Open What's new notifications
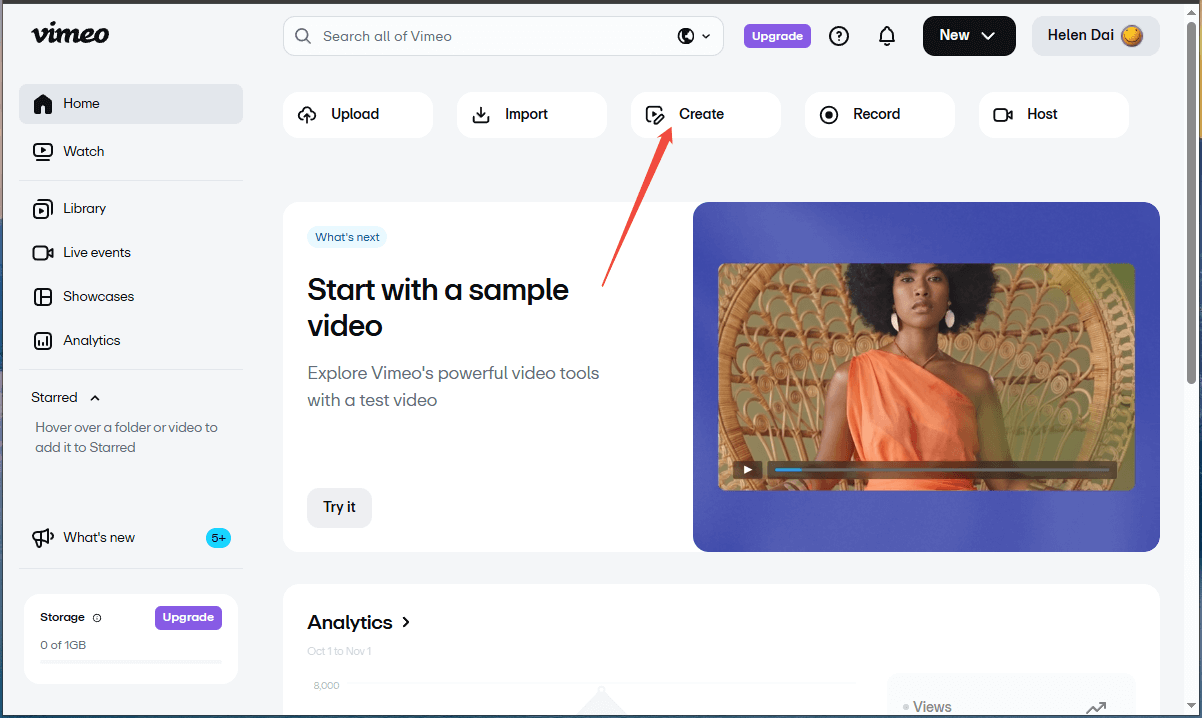Image resolution: width=1202 pixels, height=718 pixels. [x=97, y=537]
